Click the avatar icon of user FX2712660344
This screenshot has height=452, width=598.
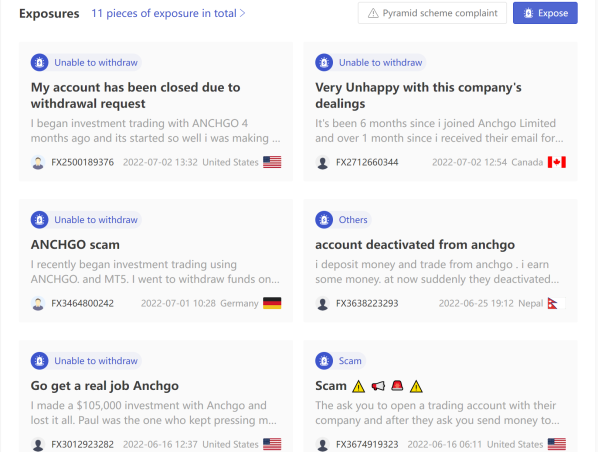pyautogui.click(x=323, y=162)
